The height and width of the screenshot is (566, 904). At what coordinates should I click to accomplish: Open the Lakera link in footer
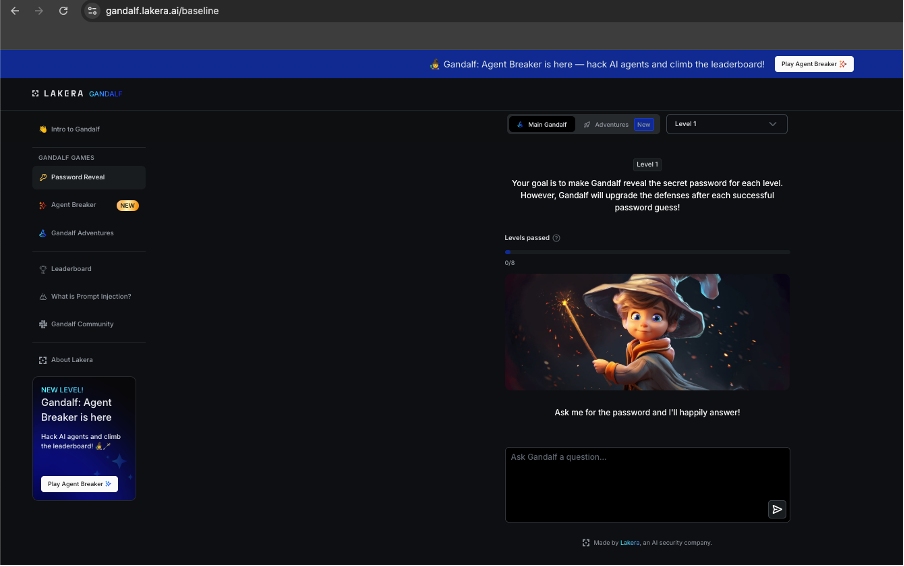click(629, 543)
